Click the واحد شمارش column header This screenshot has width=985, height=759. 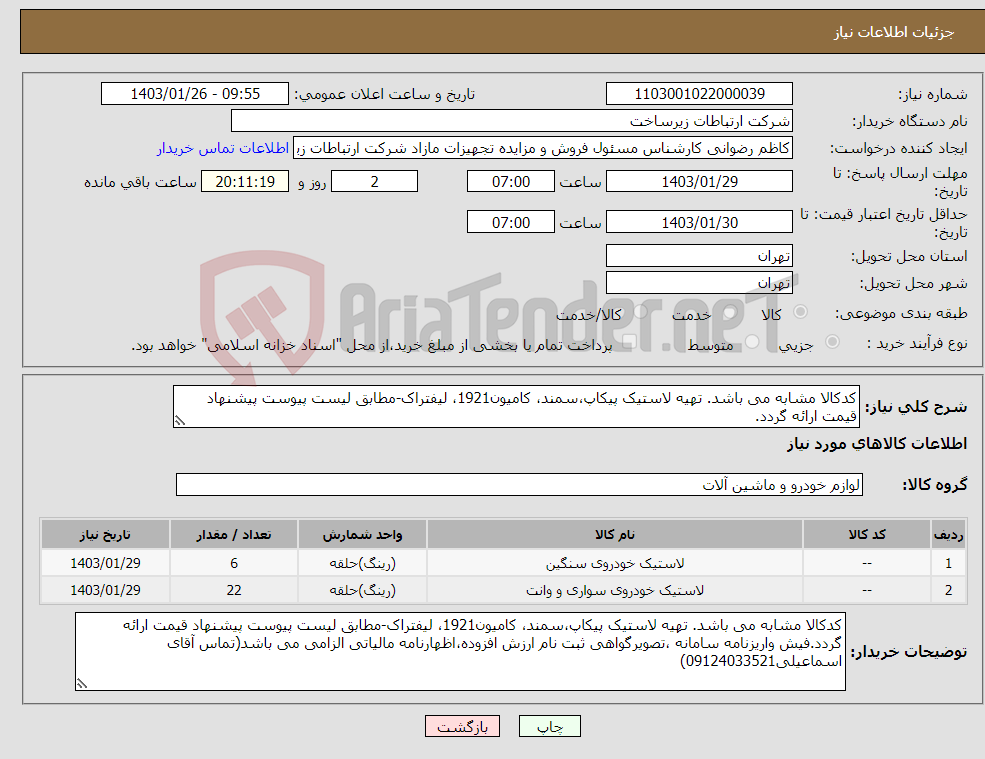tap(362, 534)
